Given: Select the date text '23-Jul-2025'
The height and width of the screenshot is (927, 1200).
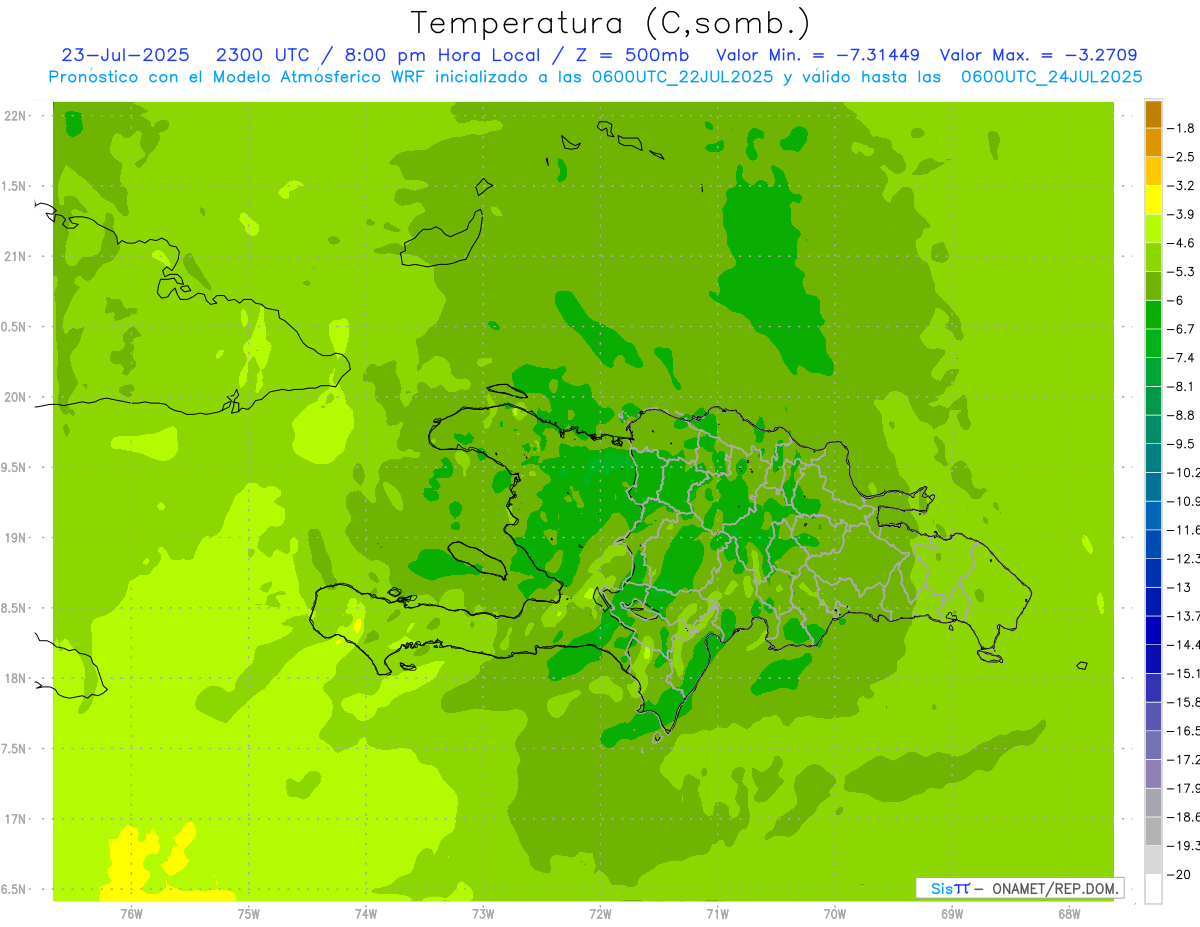Looking at the screenshot, I should click(125, 55).
